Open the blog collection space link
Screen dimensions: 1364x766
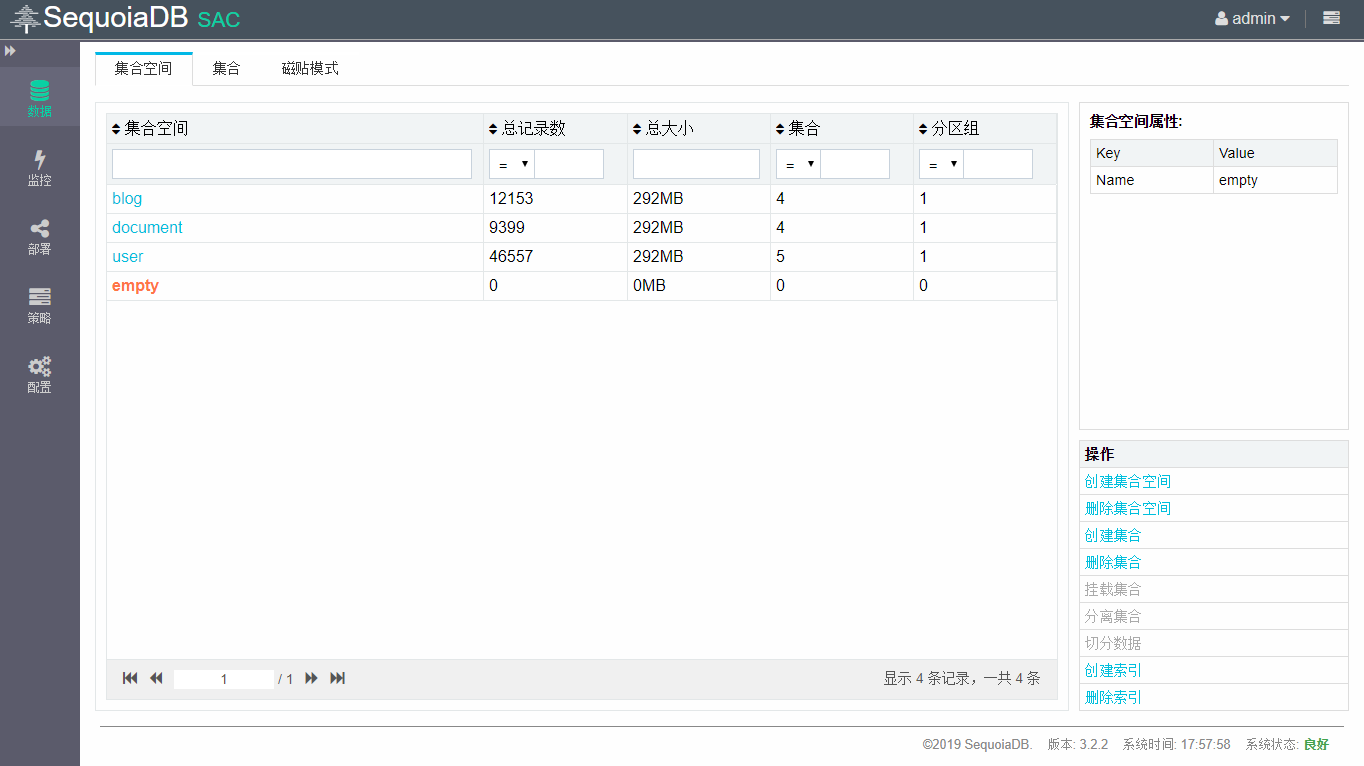pyautogui.click(x=127, y=198)
